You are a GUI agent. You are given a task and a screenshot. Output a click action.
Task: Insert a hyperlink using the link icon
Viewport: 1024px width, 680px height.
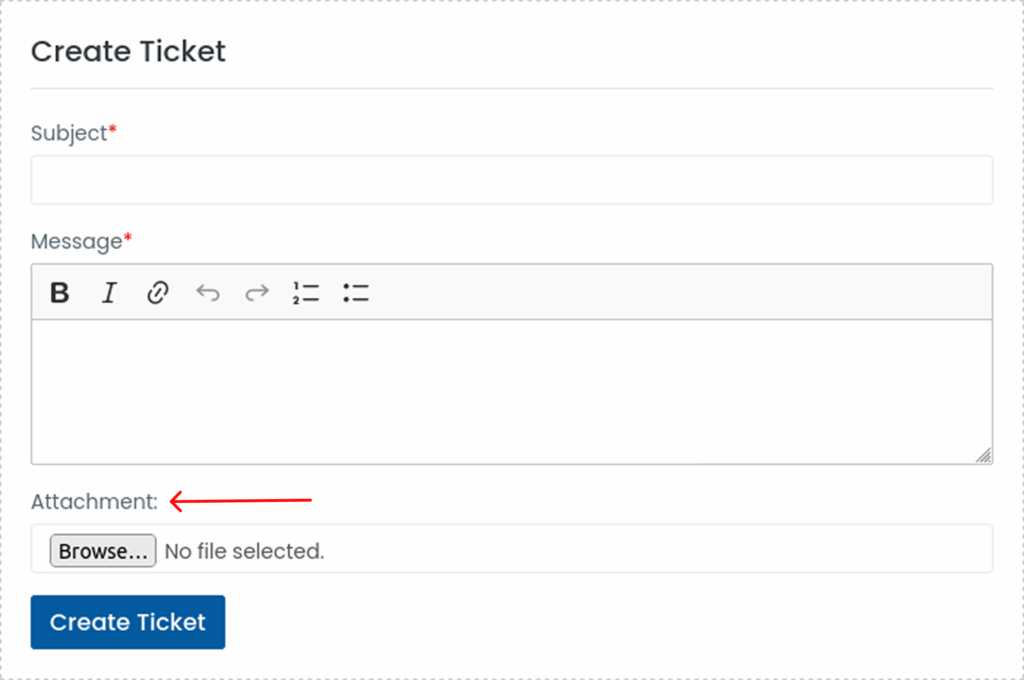pyautogui.click(x=157, y=293)
